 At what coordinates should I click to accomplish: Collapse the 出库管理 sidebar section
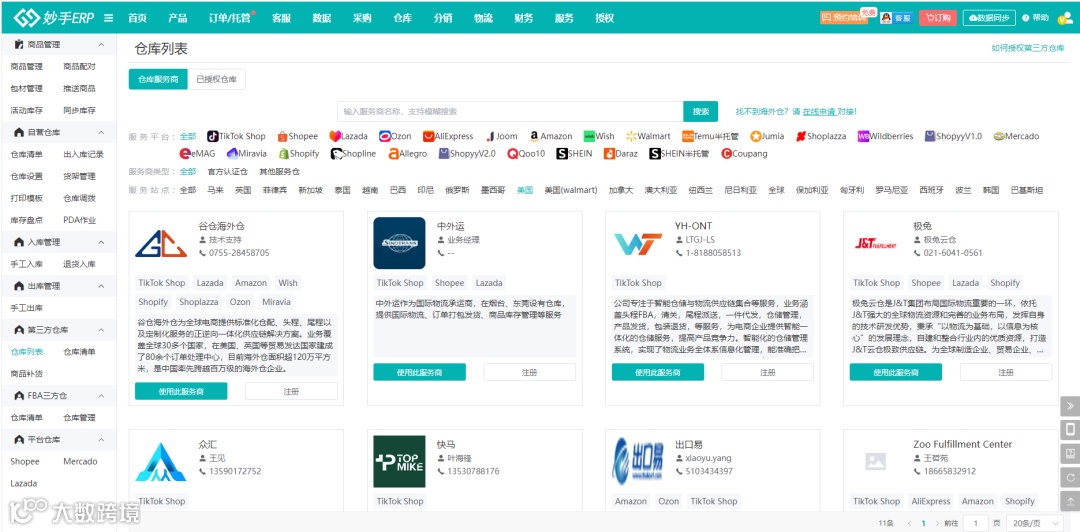pos(101,286)
